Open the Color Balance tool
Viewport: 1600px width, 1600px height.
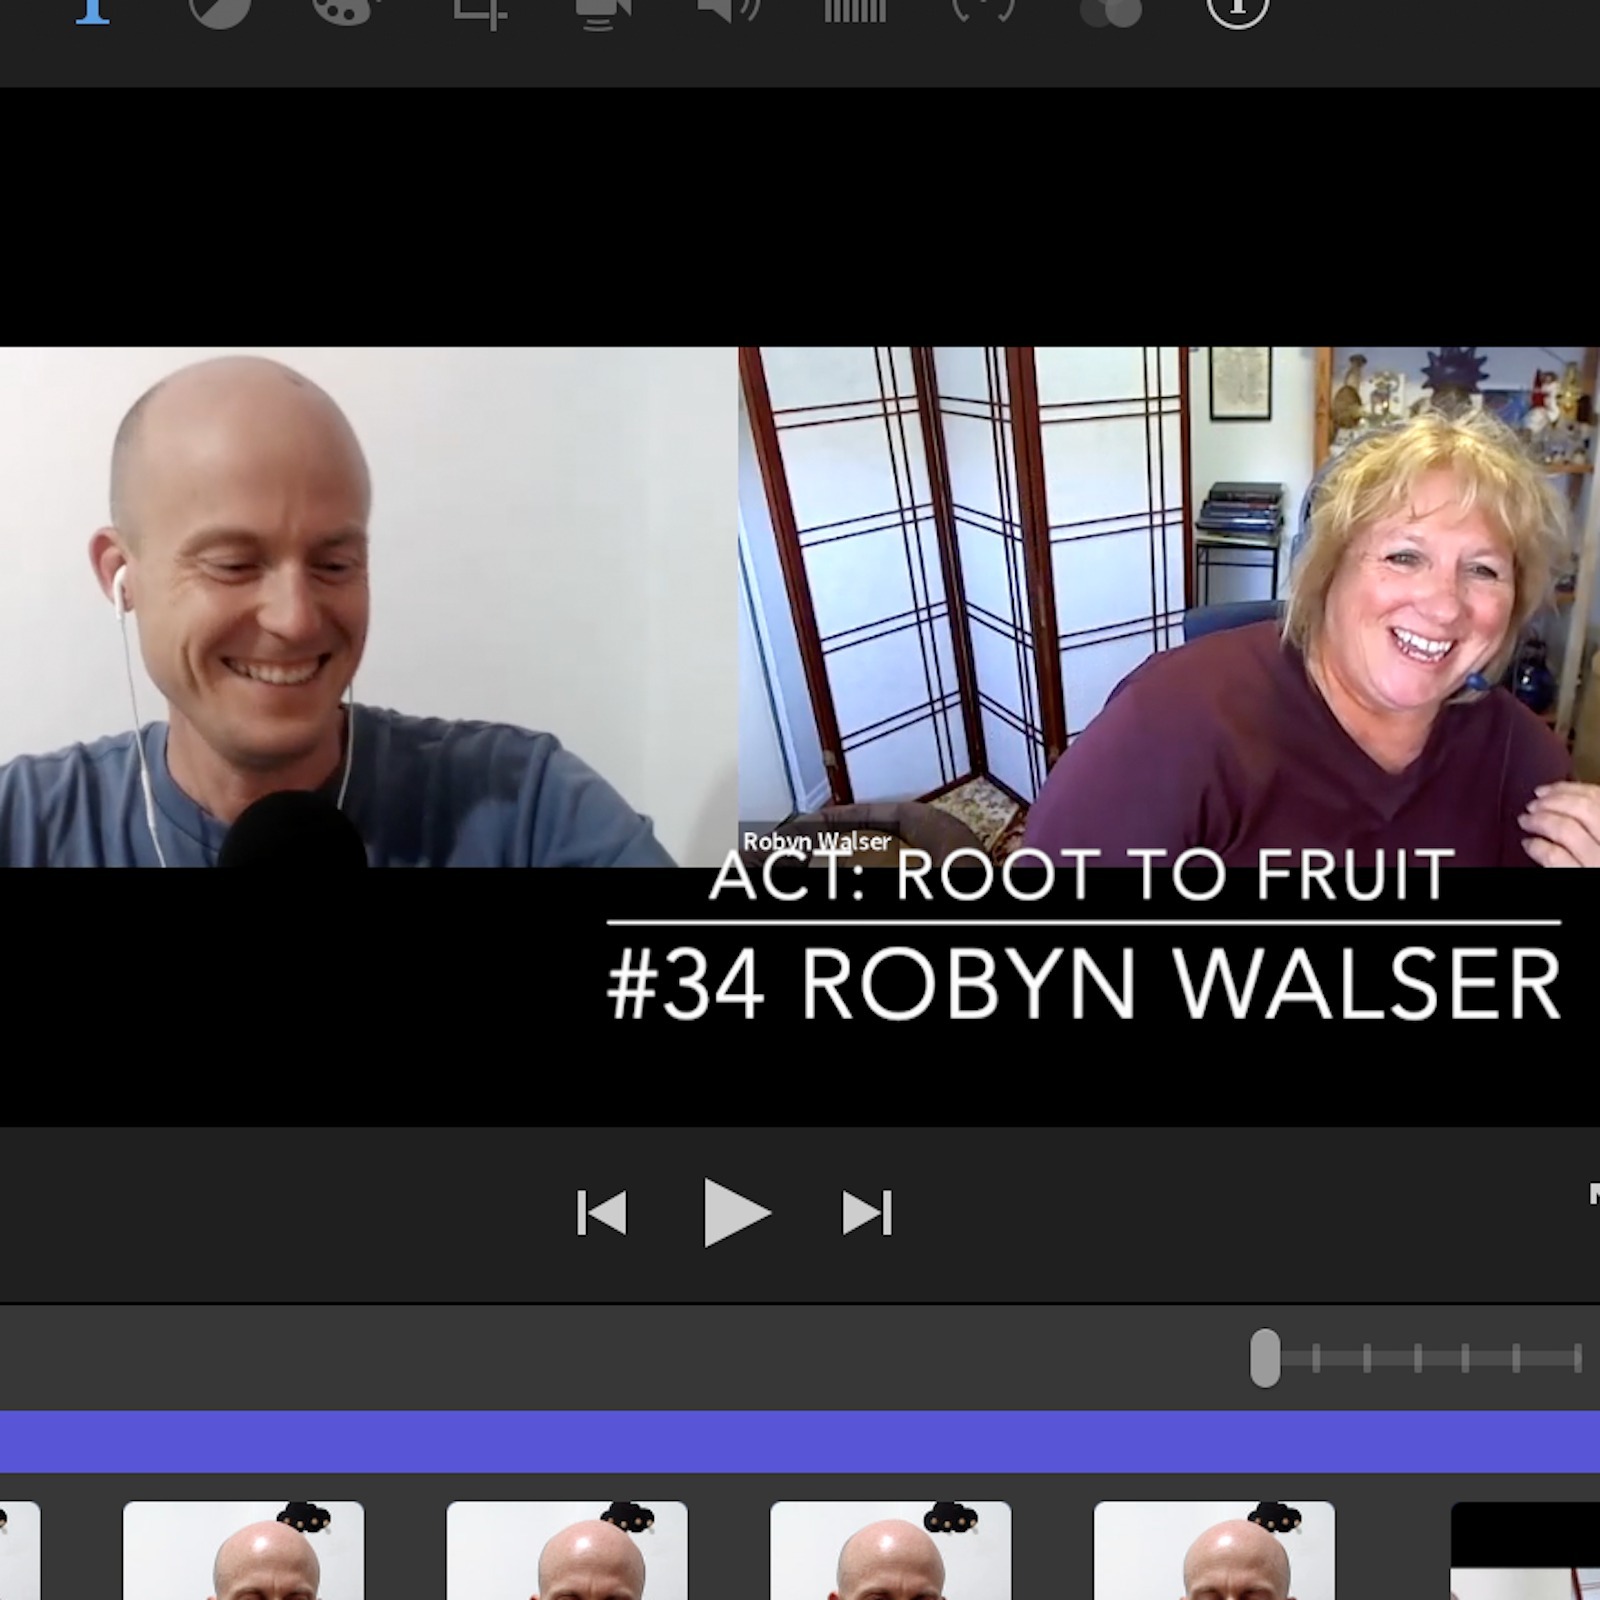[x=219, y=10]
